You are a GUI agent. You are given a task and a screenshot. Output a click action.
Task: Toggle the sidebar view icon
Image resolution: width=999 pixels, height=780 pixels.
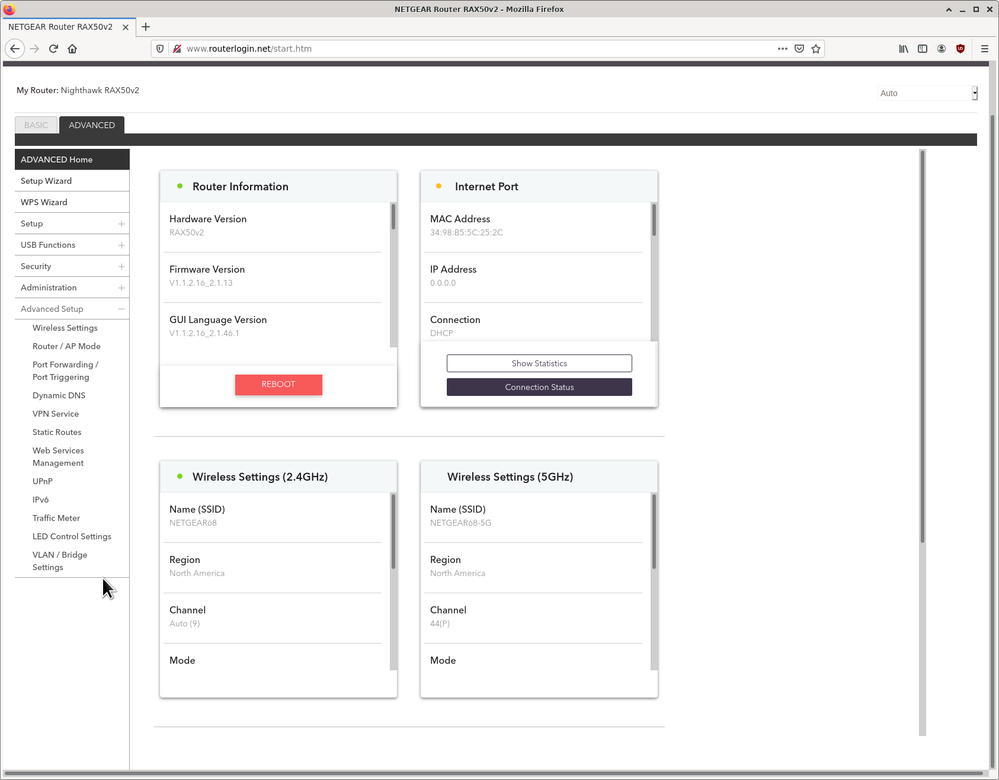click(923, 48)
